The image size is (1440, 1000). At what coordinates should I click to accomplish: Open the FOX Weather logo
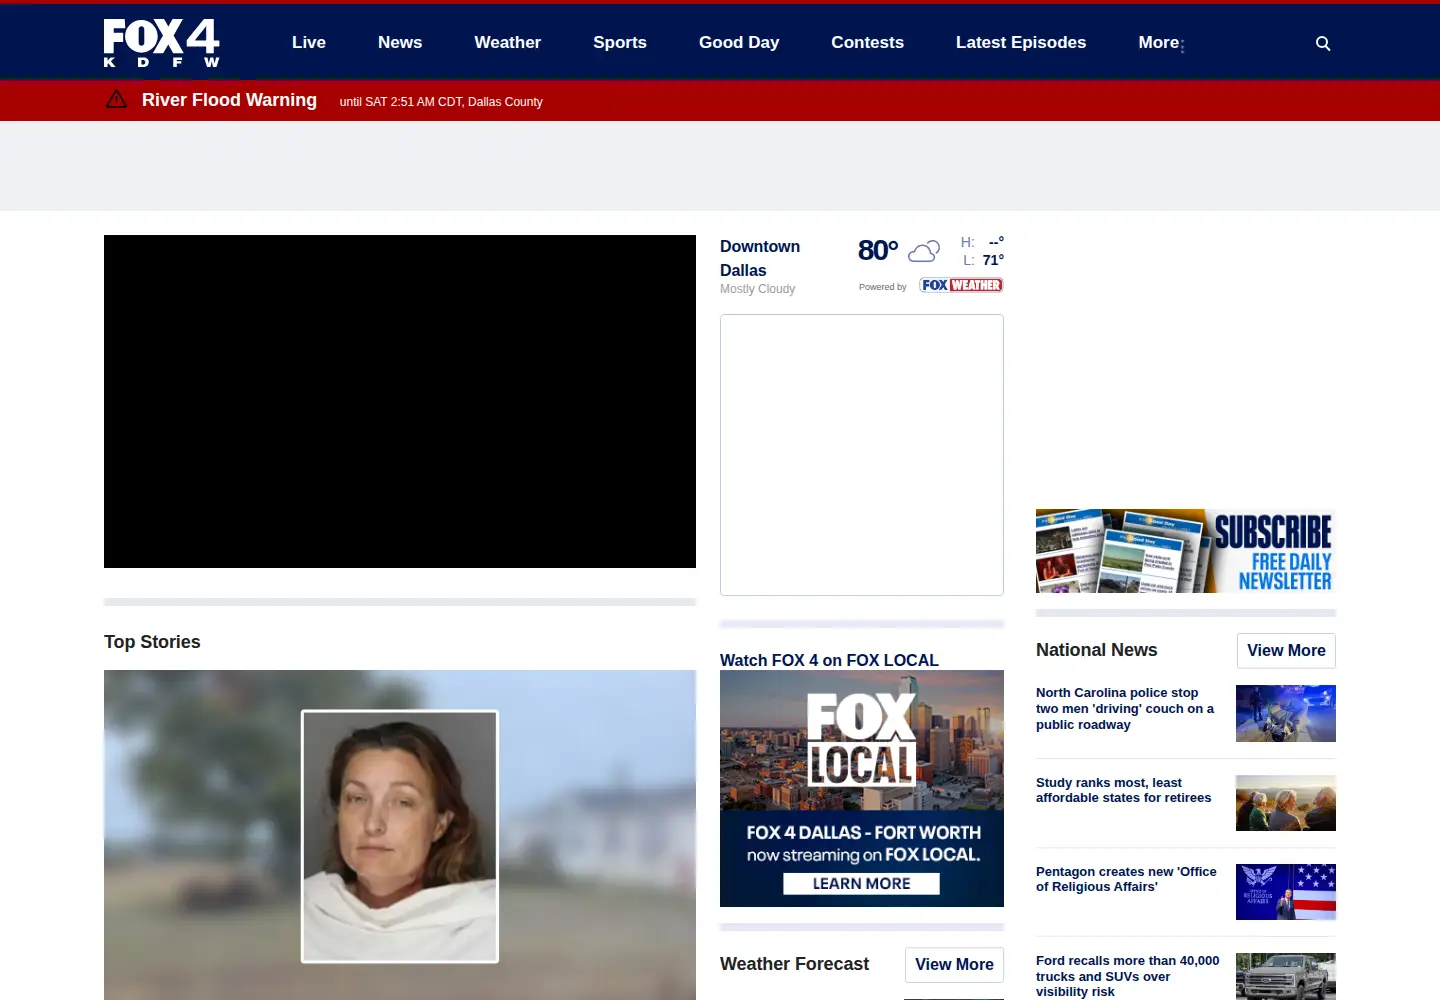961,285
